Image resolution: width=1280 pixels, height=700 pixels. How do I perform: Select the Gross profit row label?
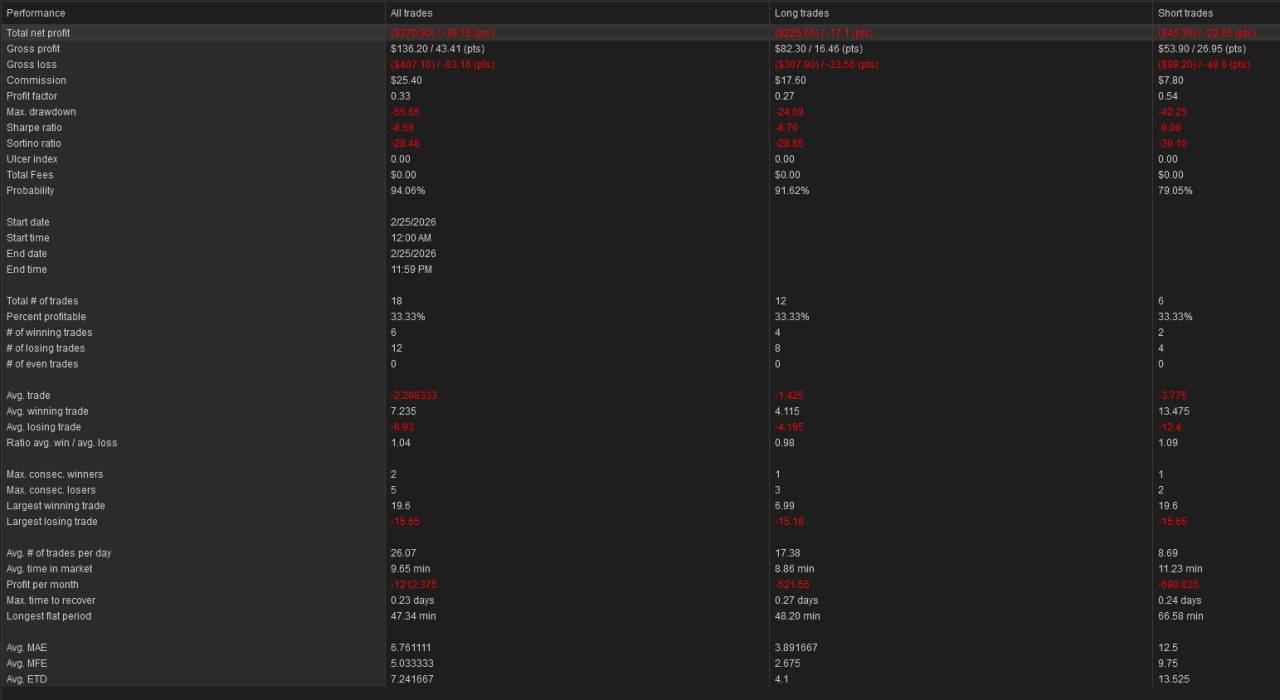pos(33,49)
